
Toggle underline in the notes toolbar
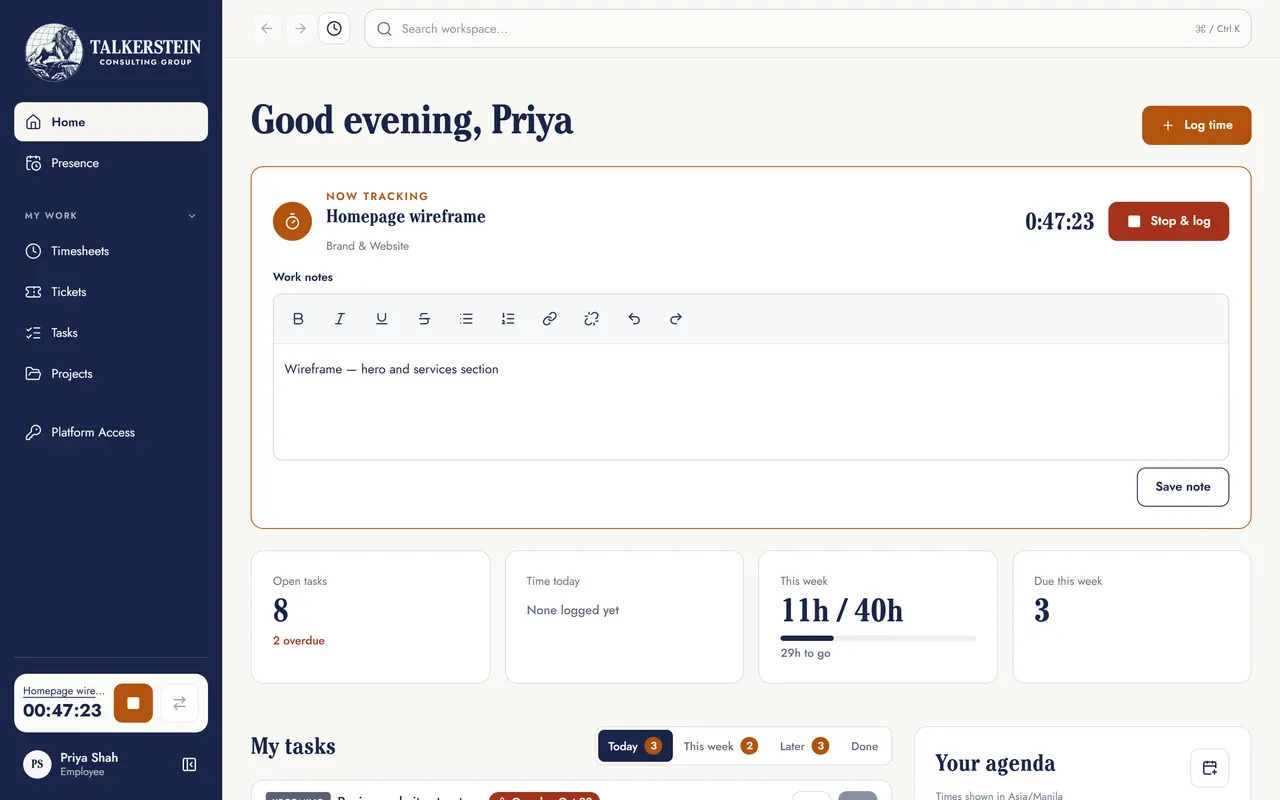(x=382, y=319)
